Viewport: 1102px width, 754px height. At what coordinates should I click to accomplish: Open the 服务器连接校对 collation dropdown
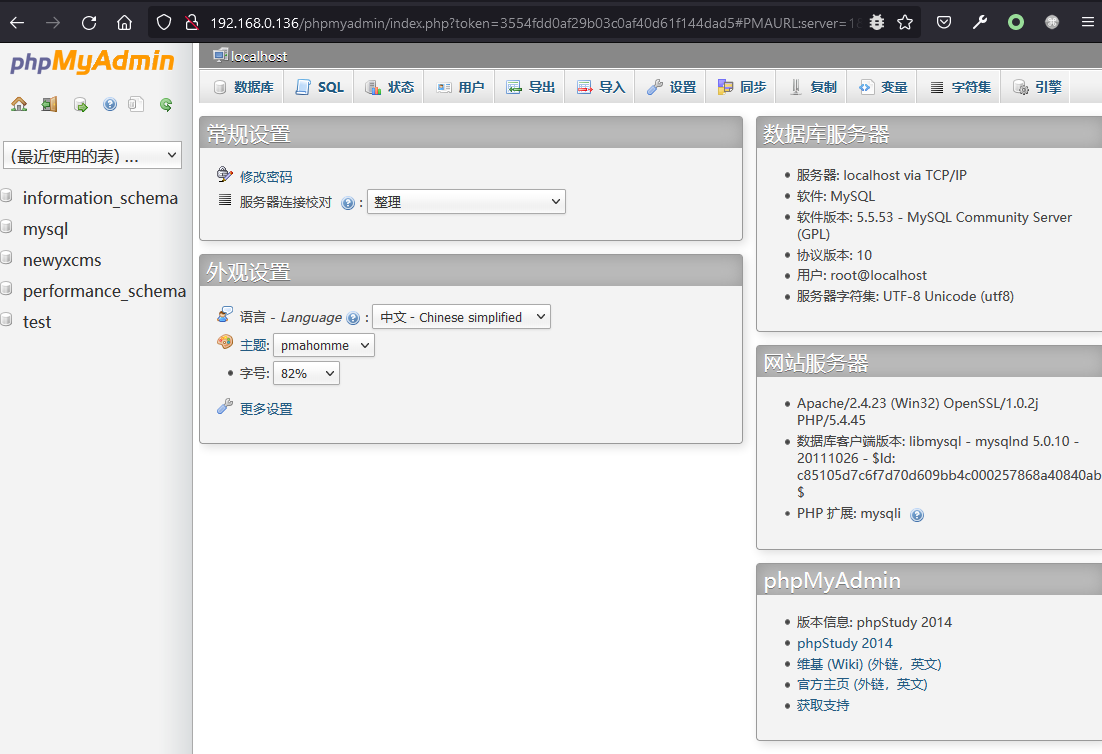point(466,202)
